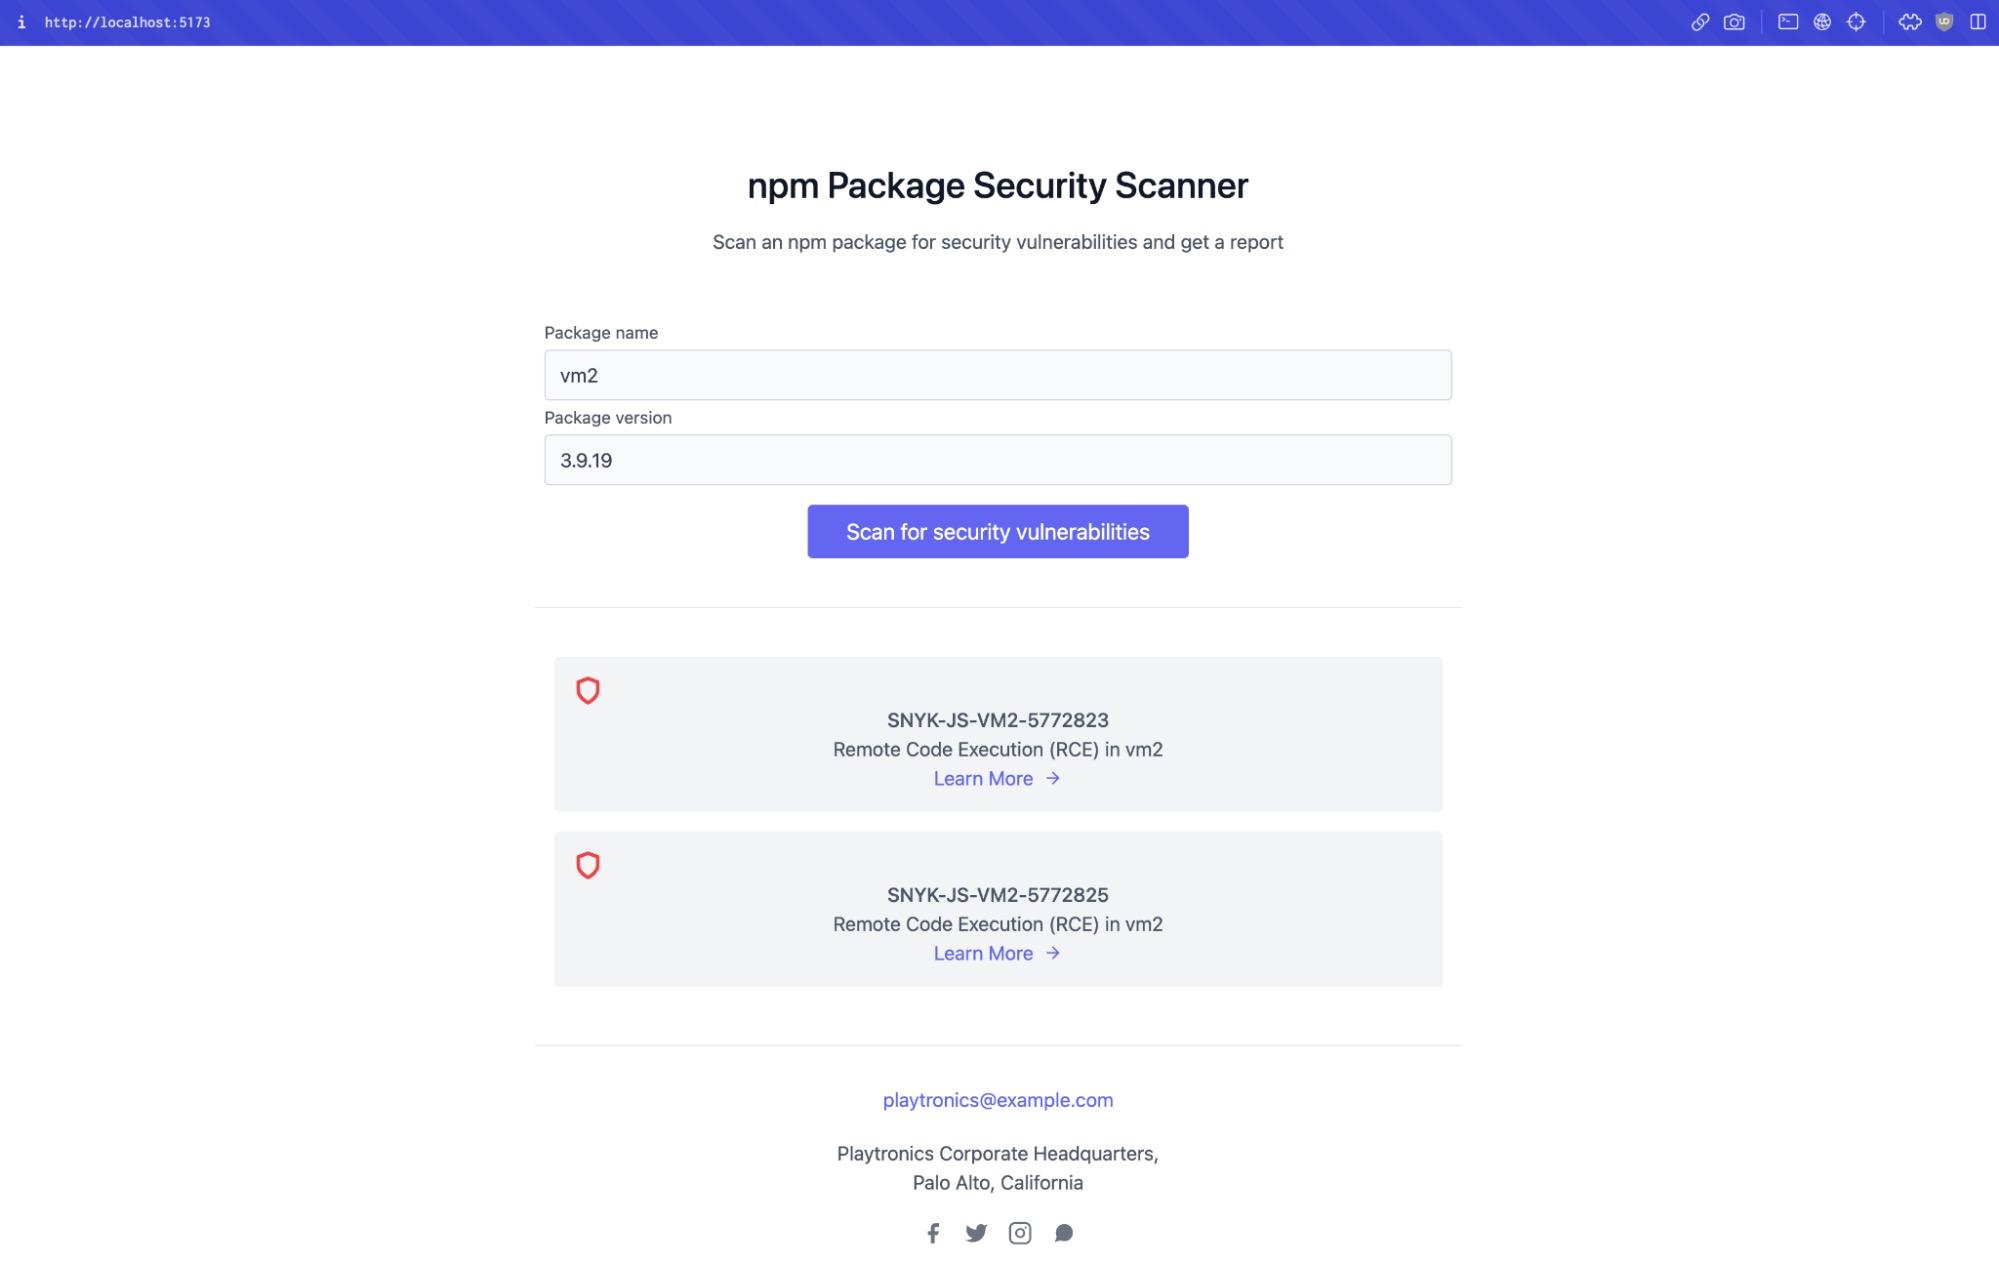
Task: Click the Scan for security vulnerabilities button
Action: [x=998, y=530]
